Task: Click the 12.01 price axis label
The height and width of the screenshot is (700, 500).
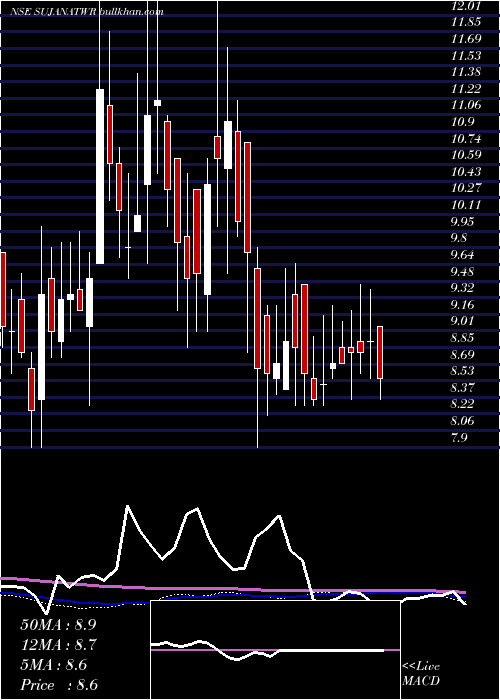Action: (466, 5)
